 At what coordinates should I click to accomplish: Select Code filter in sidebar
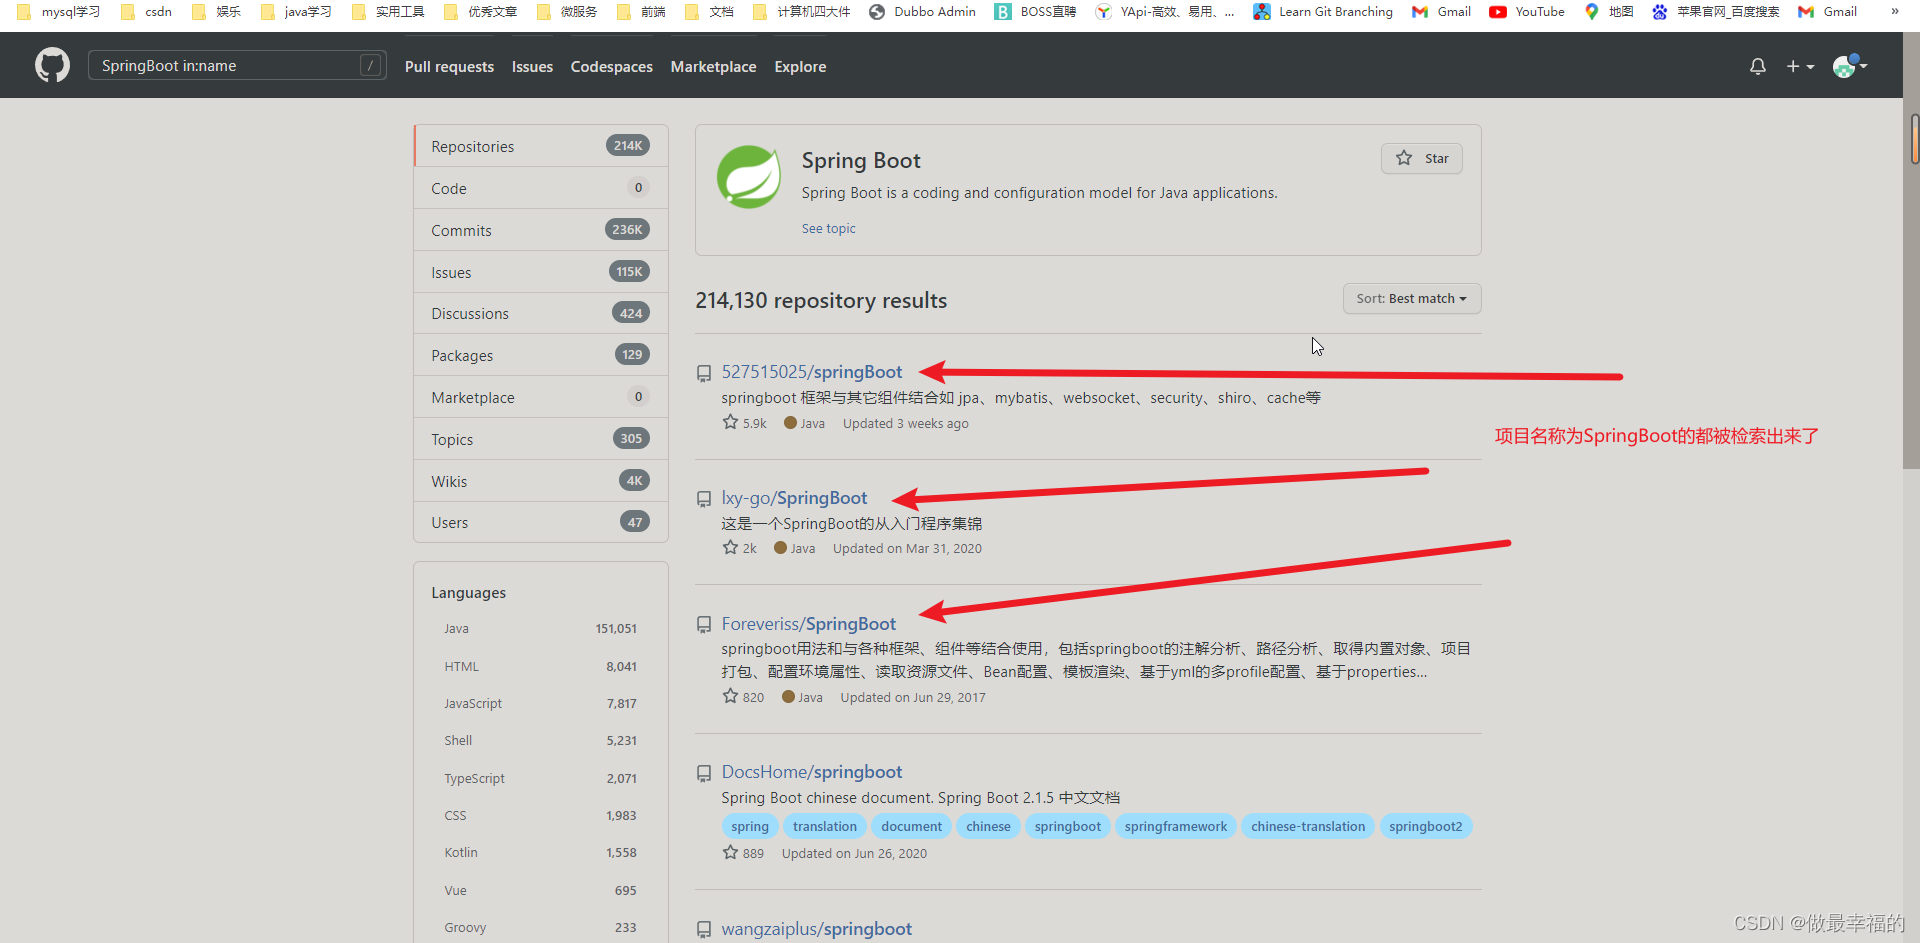[541, 188]
